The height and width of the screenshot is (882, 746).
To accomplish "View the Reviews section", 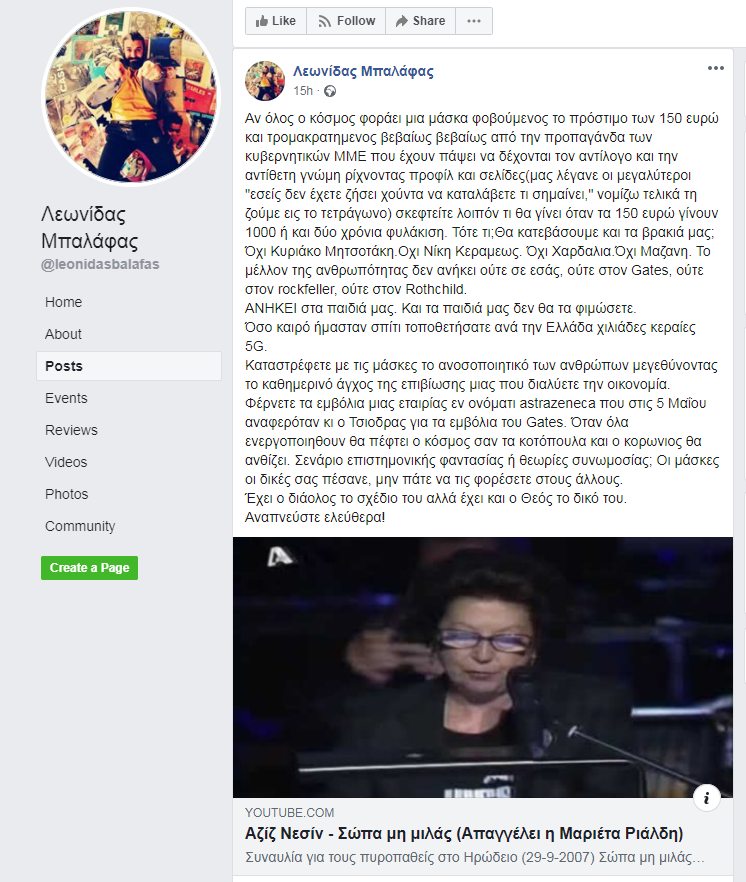I will (x=71, y=430).
